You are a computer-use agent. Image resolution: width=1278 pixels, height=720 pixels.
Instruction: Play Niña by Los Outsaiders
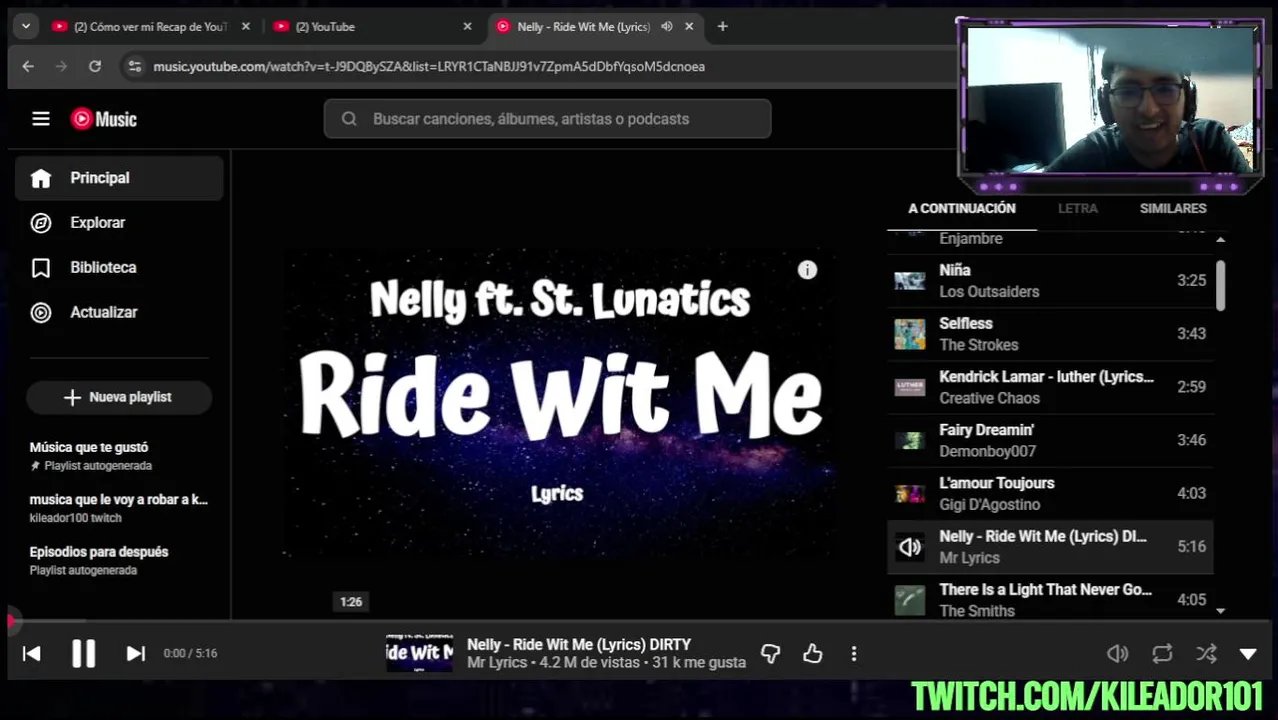1050,281
